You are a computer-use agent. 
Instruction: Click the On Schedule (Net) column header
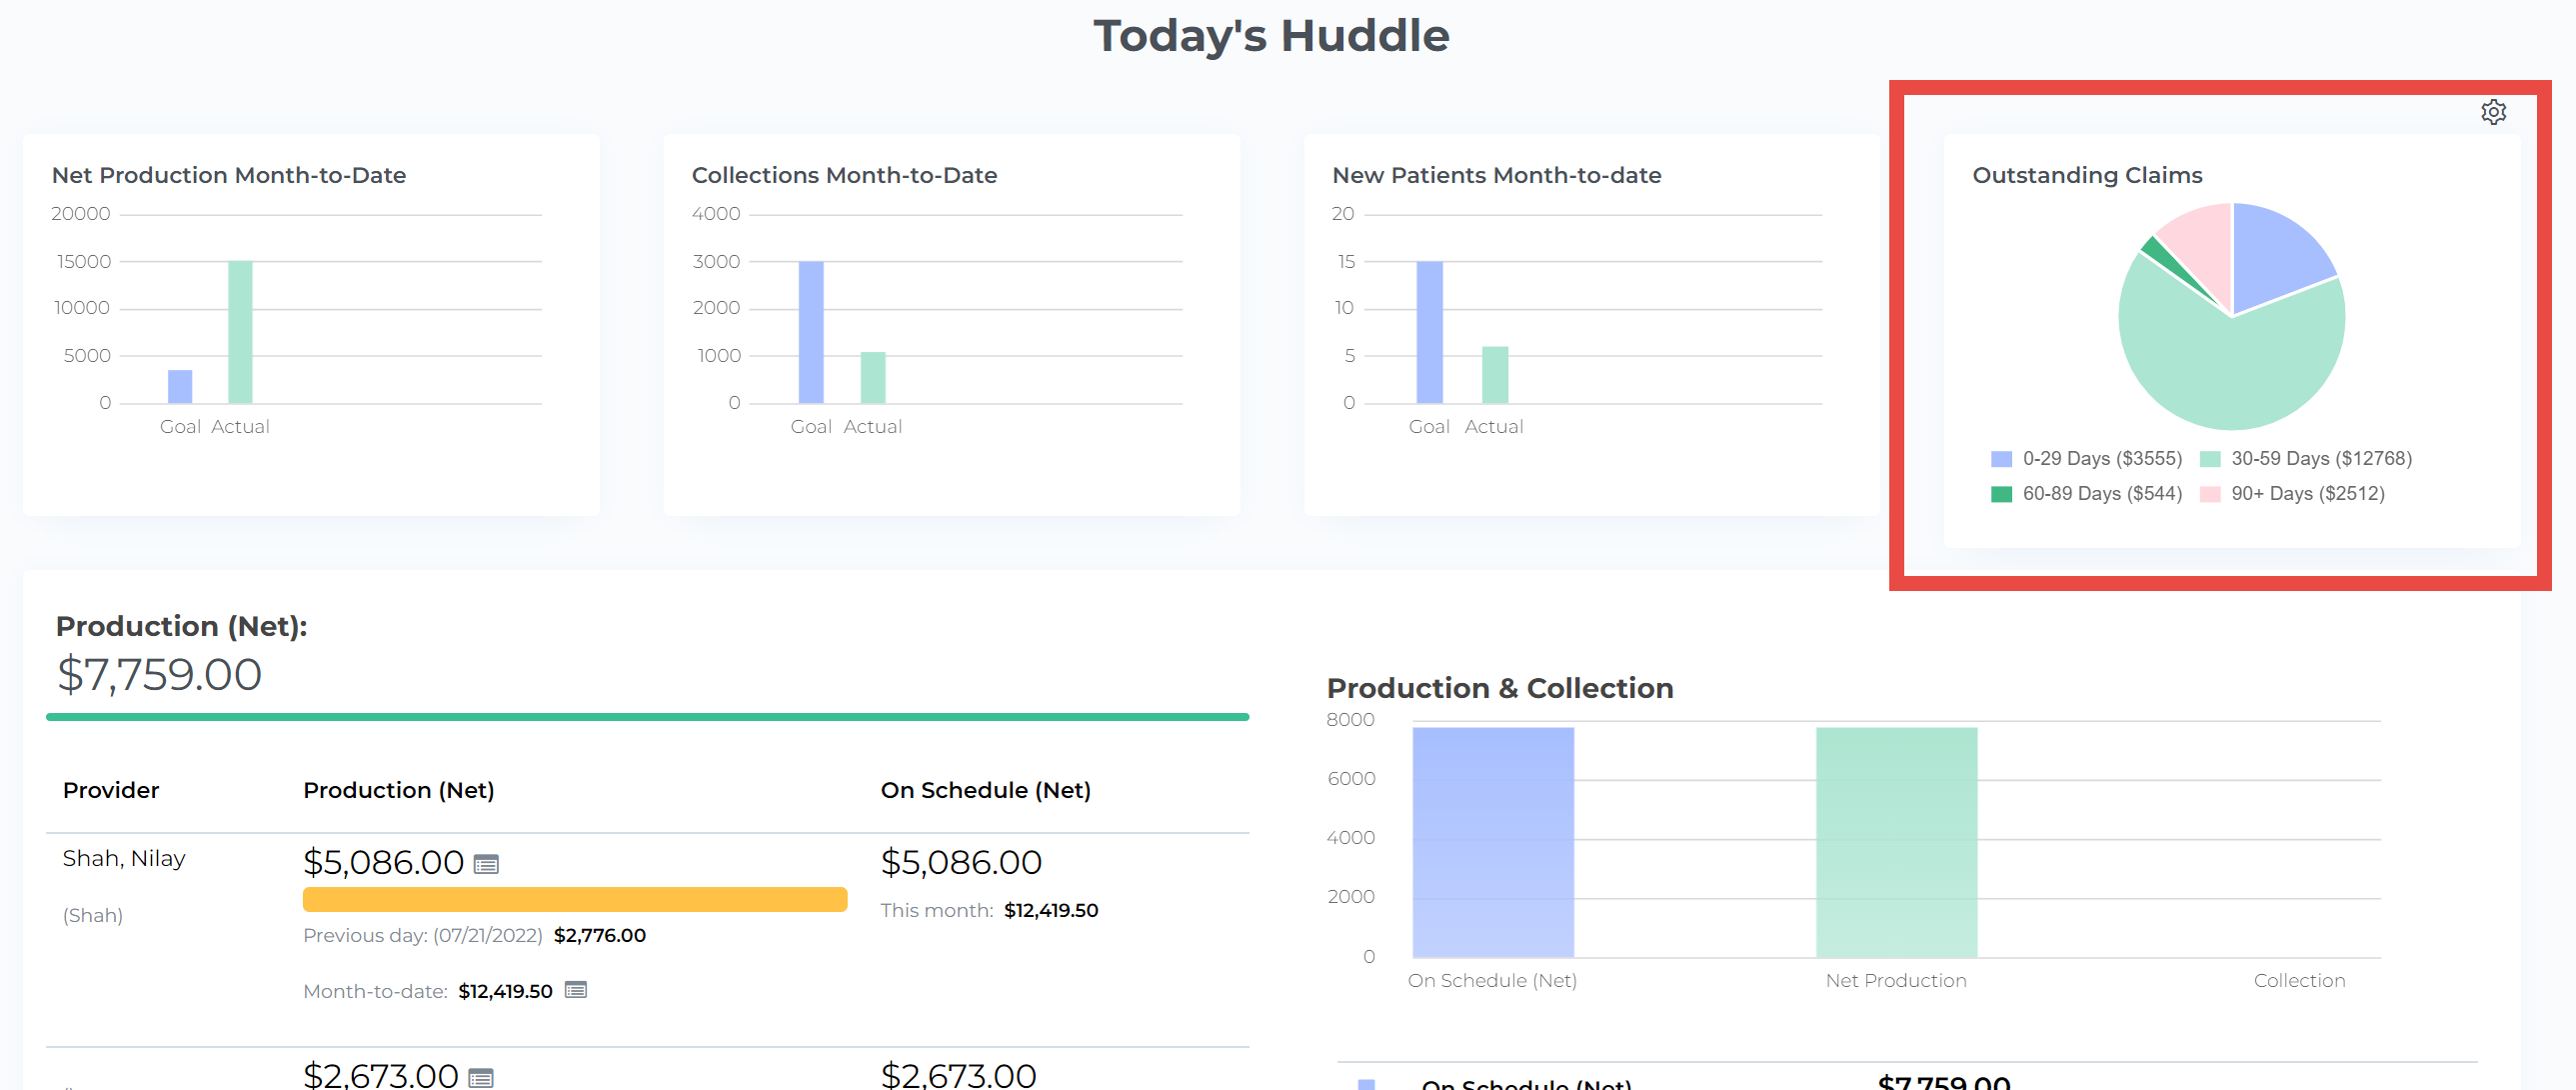click(985, 790)
